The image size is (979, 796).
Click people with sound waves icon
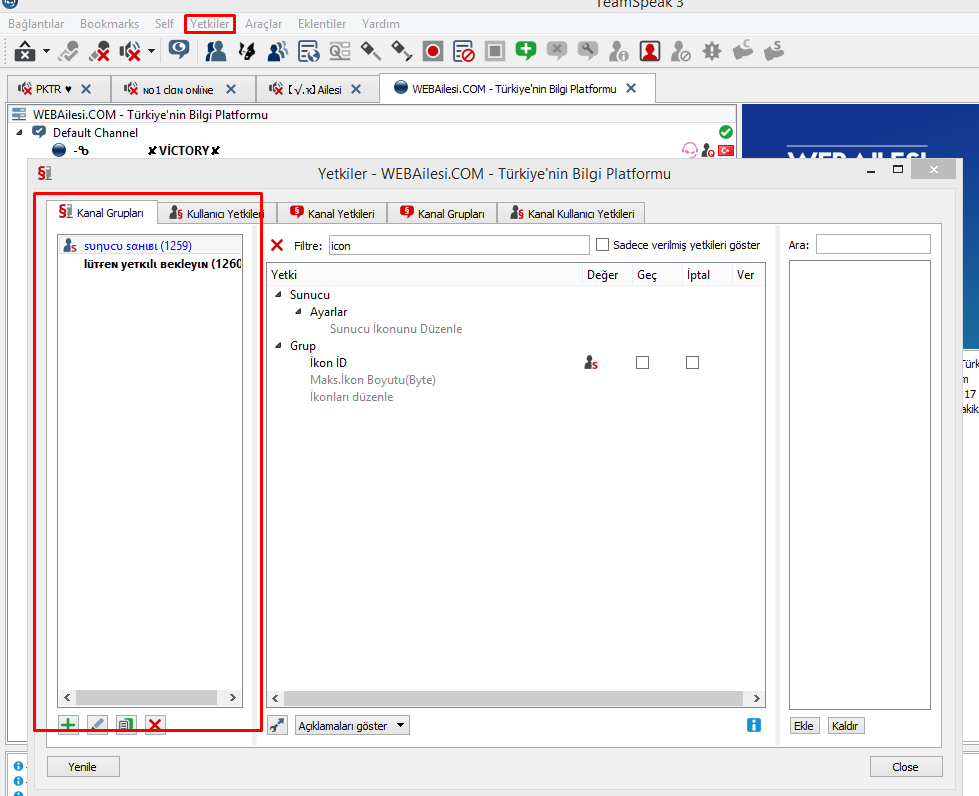point(278,51)
